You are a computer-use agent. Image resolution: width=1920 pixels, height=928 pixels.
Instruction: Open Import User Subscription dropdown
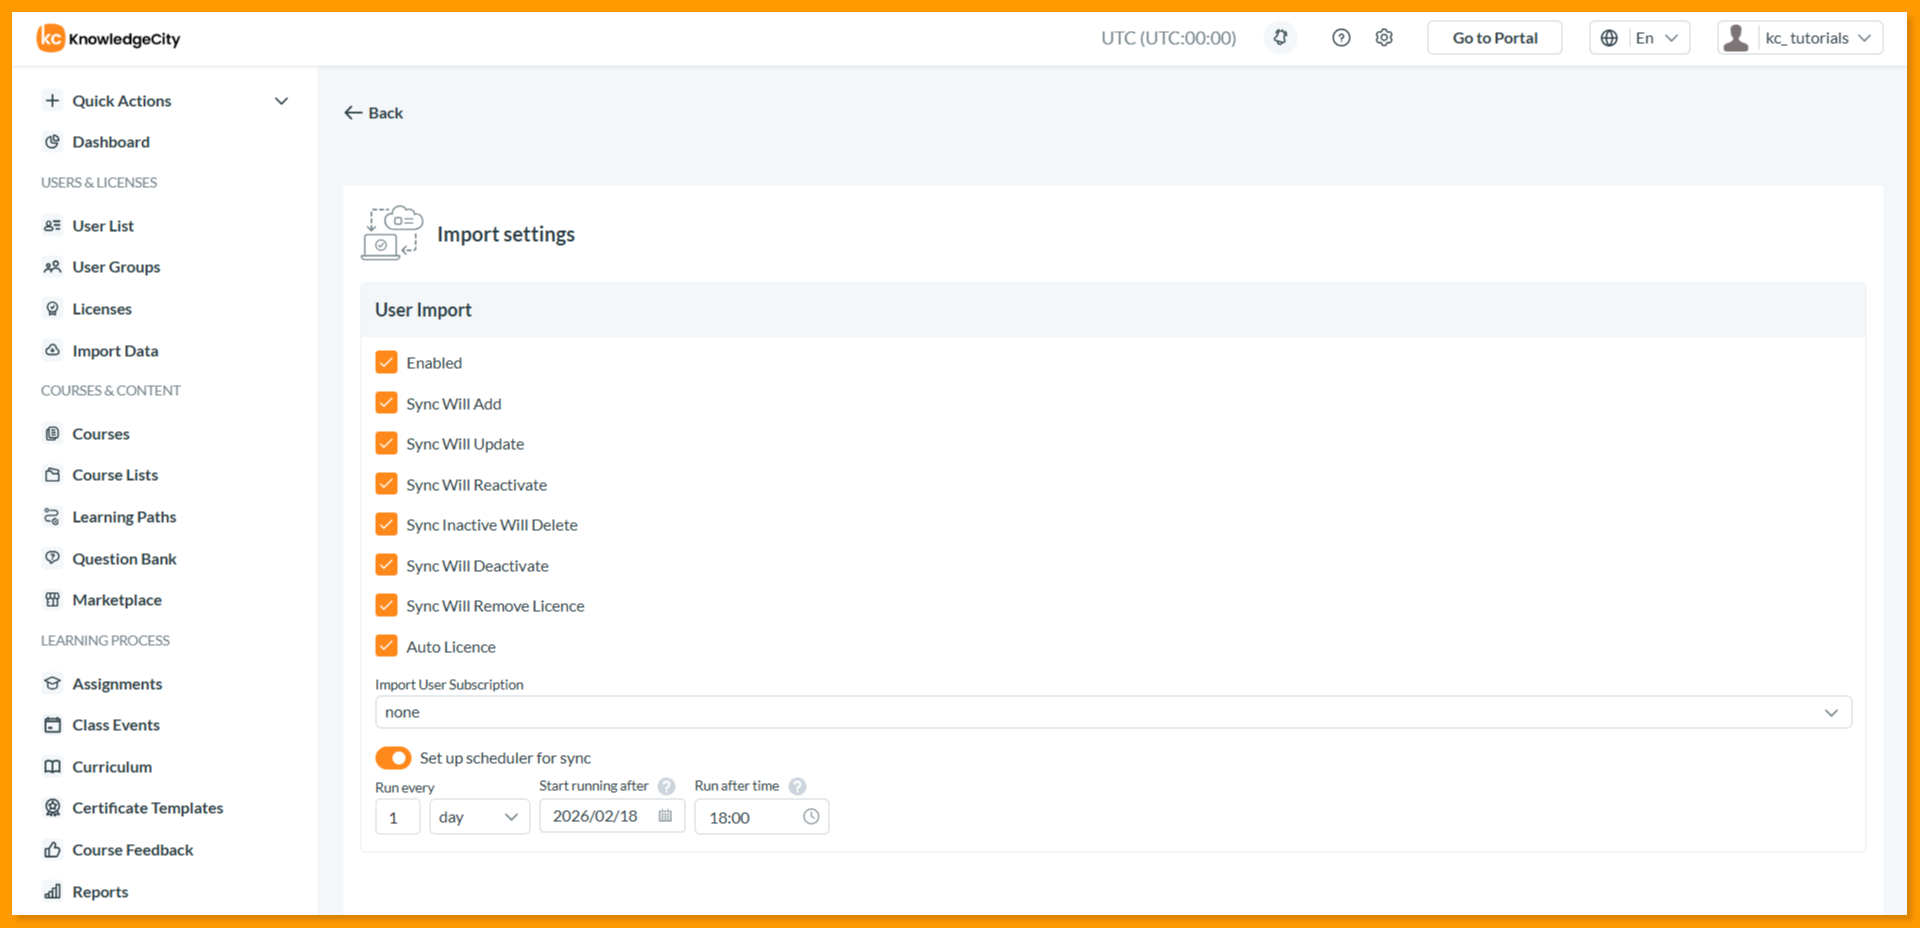click(x=1113, y=712)
